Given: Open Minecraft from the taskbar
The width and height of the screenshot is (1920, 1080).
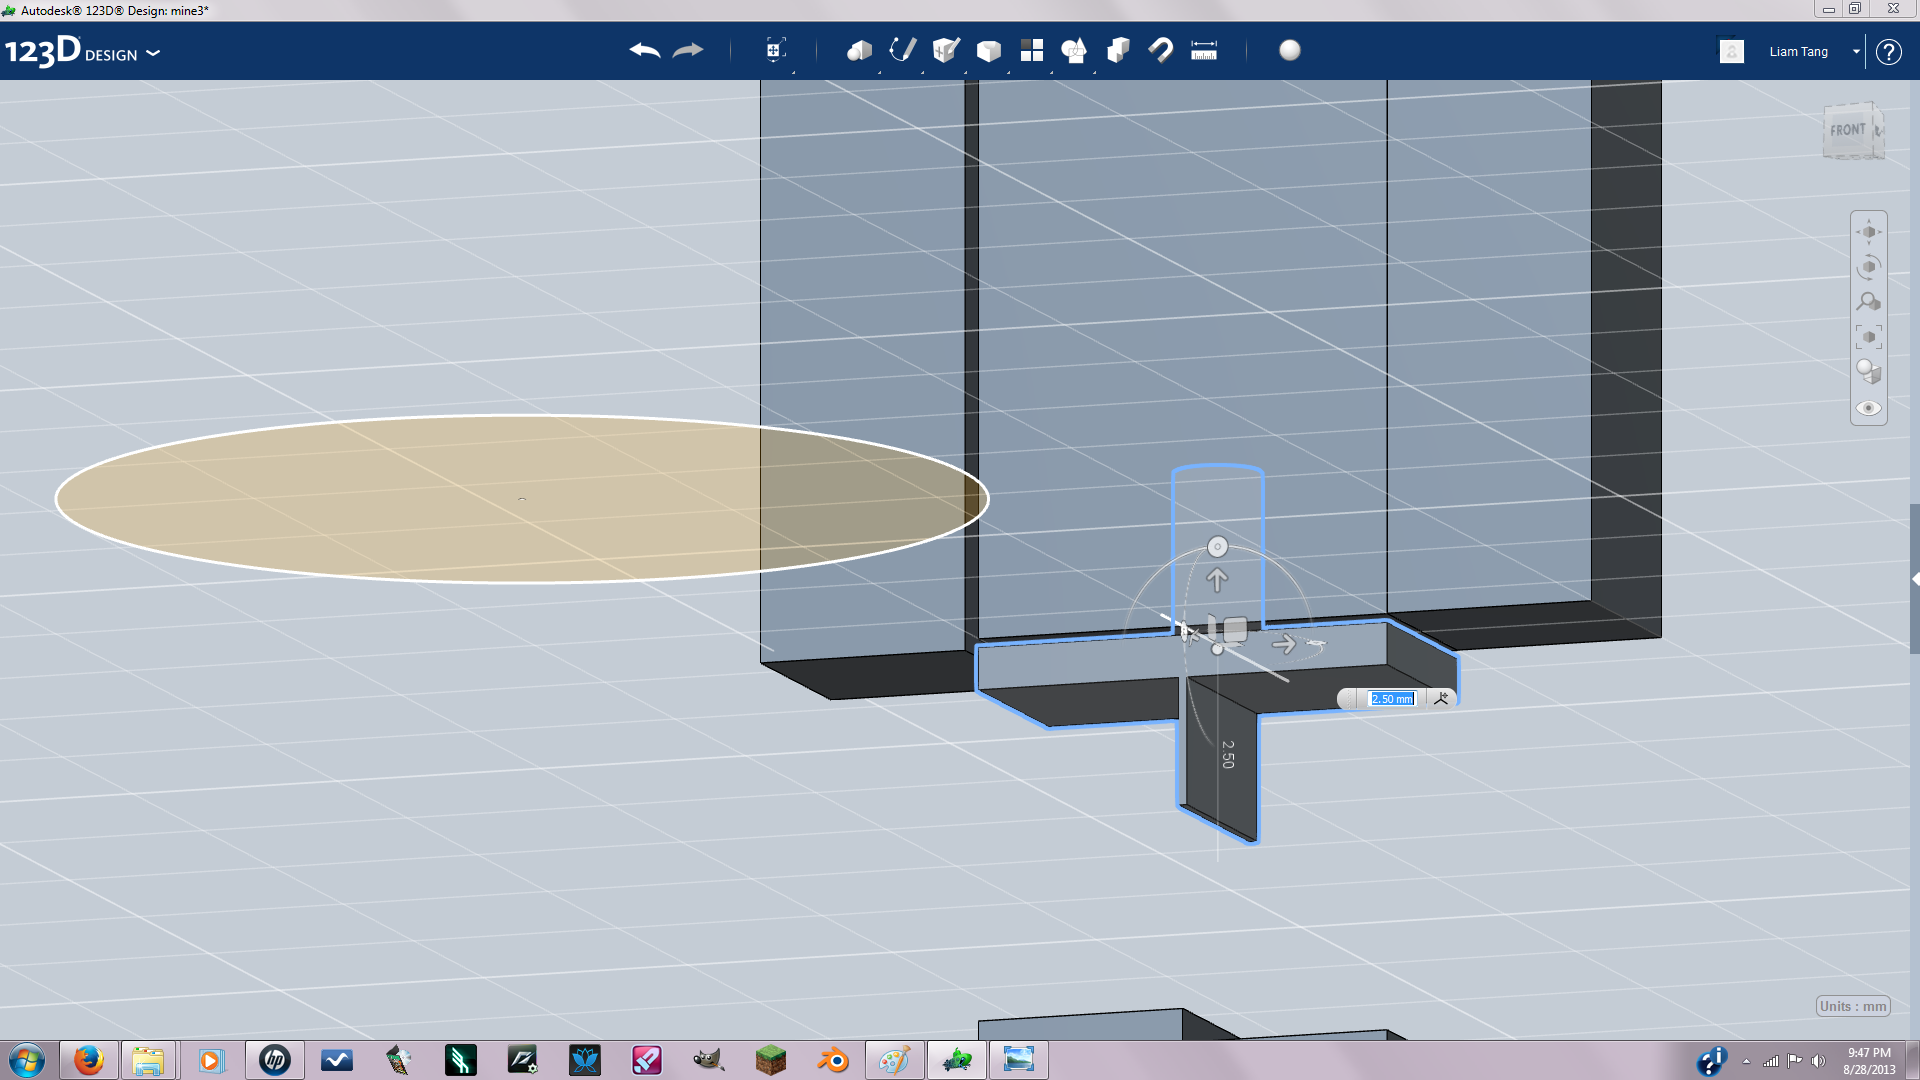Looking at the screenshot, I should click(770, 1060).
